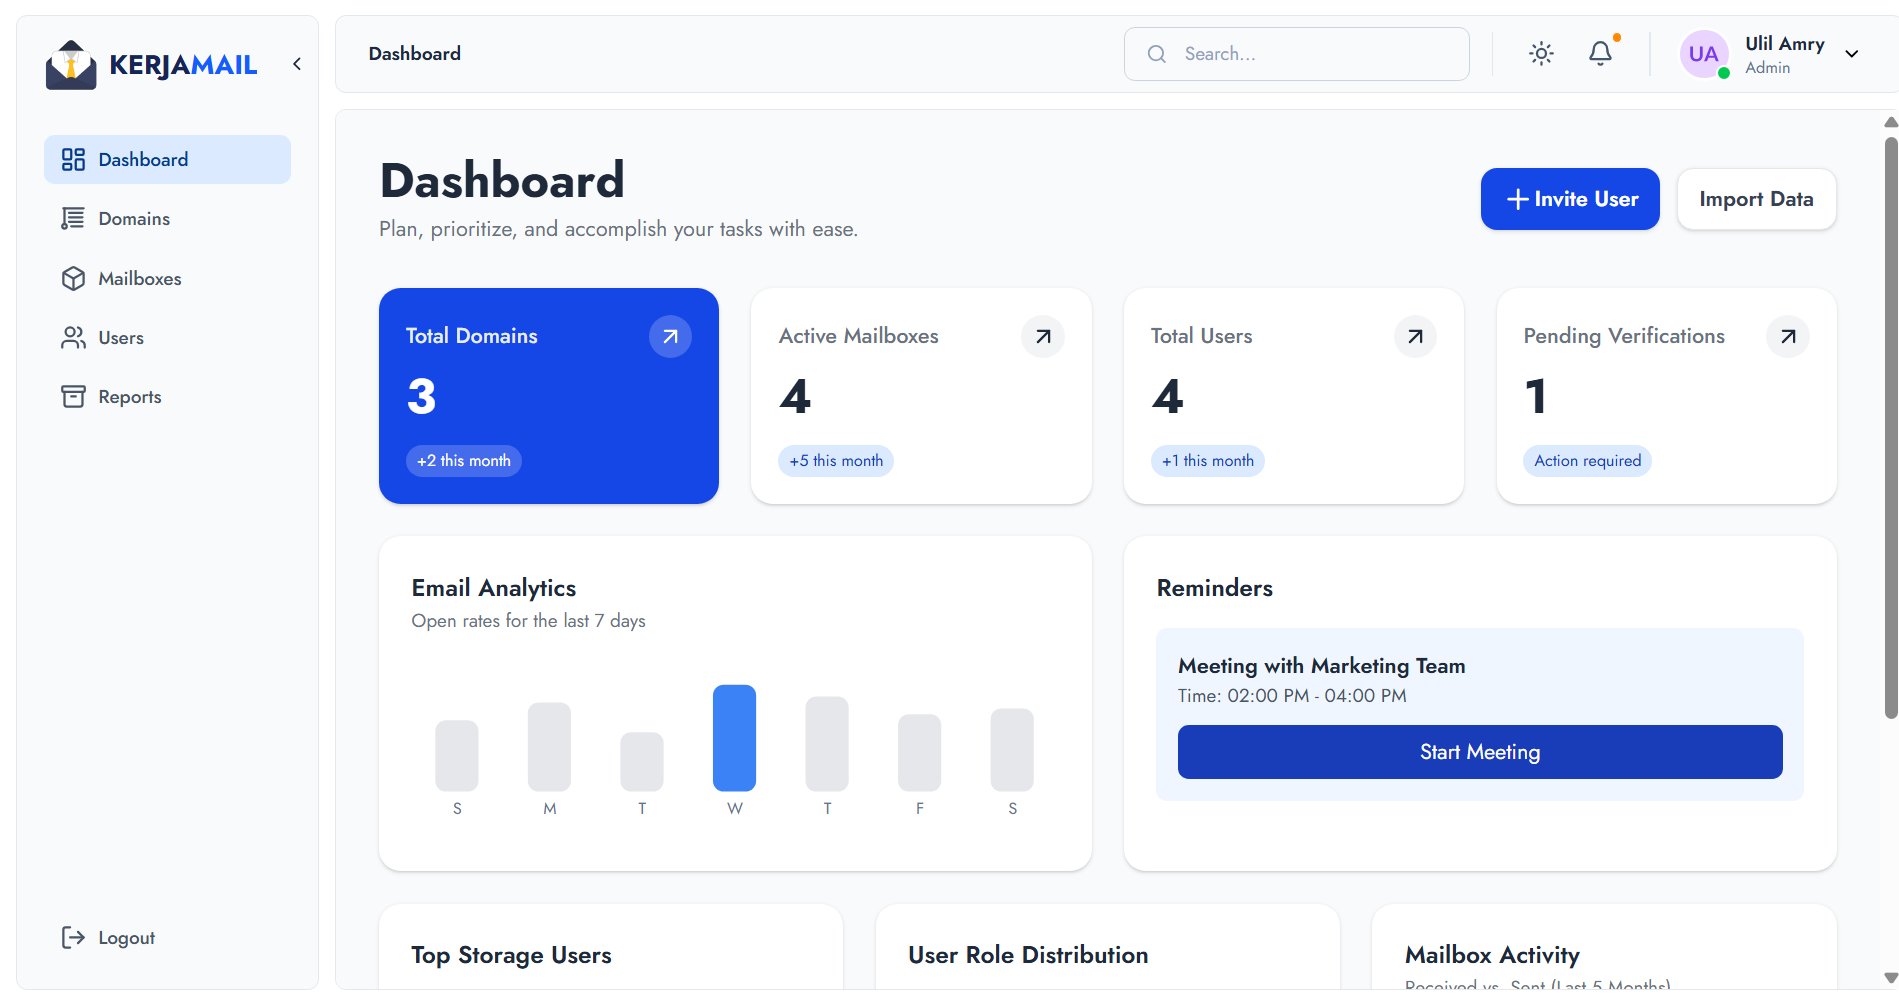Click the KerjaMail envelope logo
The height and width of the screenshot is (998, 1899).
(71, 65)
